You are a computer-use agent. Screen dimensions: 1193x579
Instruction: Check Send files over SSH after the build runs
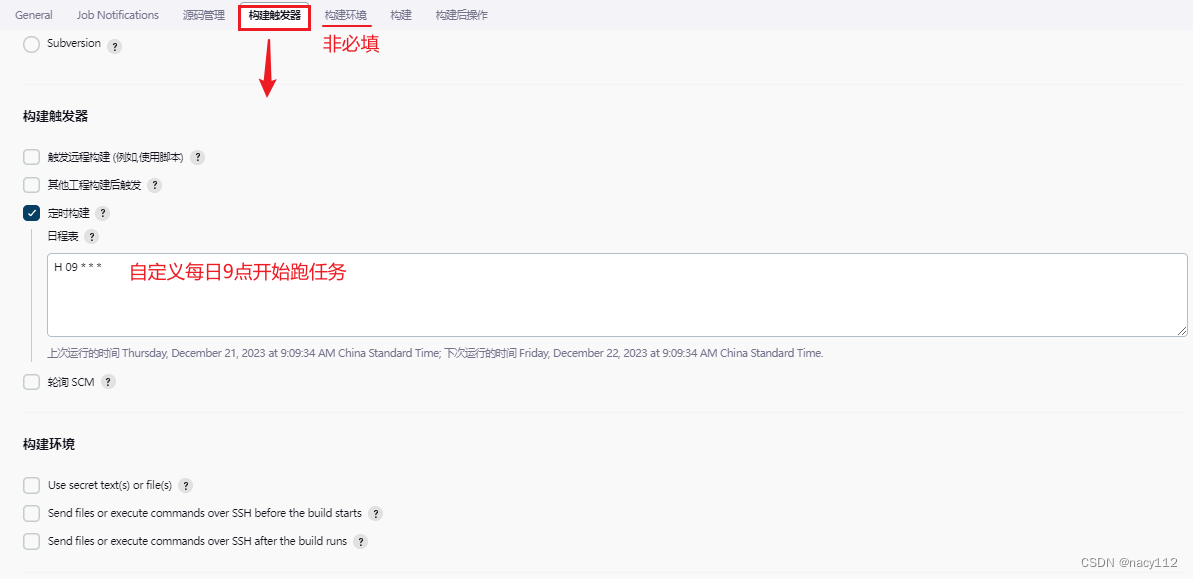tap(31, 542)
